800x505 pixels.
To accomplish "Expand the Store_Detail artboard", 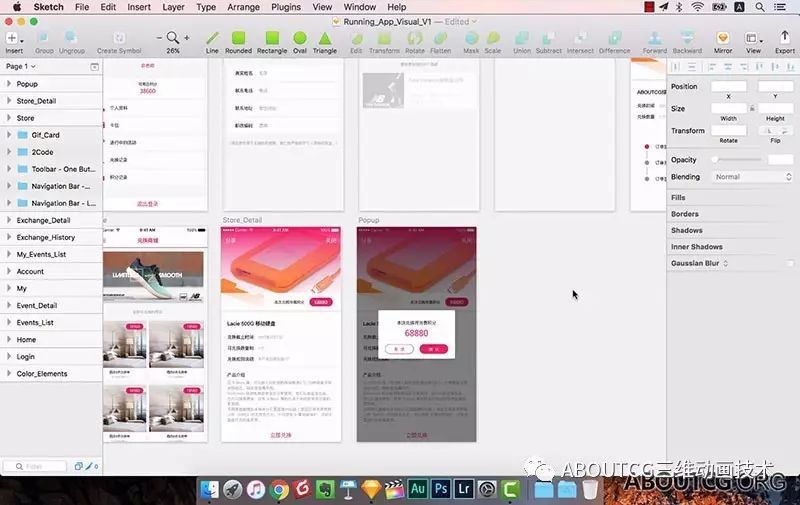I will click(x=9, y=100).
